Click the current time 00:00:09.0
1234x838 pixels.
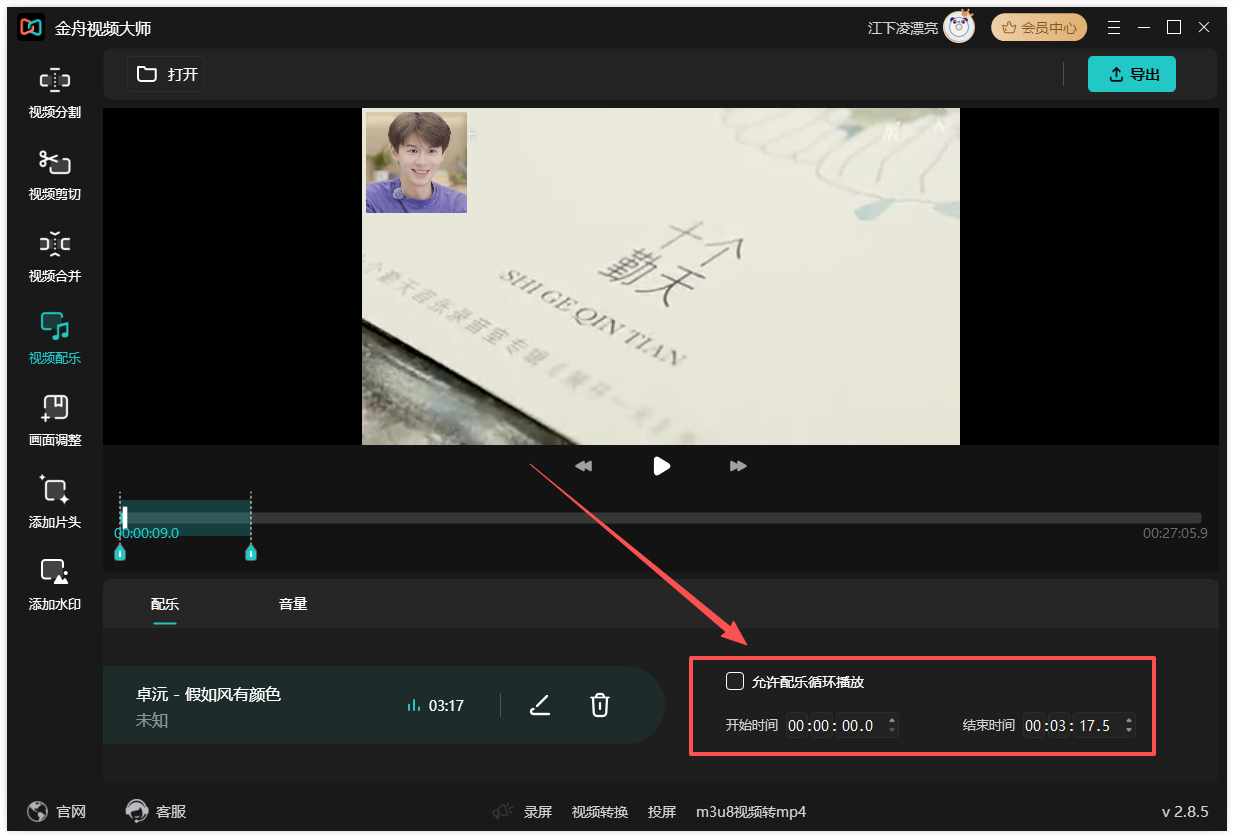tap(147, 533)
